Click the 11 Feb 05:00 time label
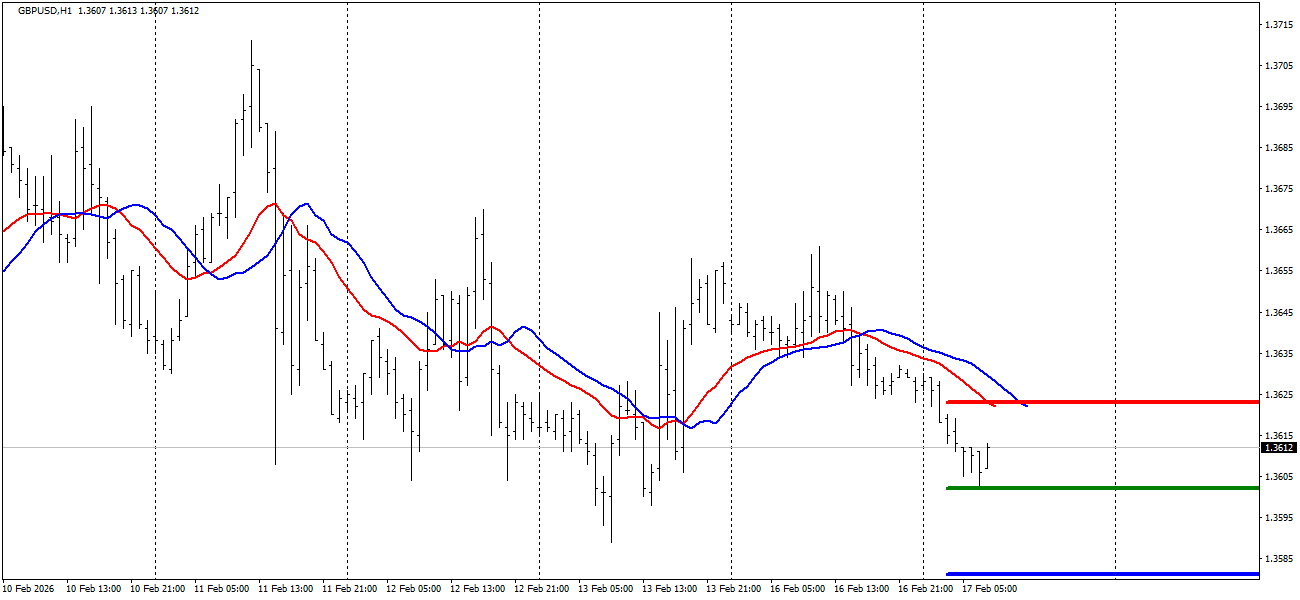 pos(221,589)
